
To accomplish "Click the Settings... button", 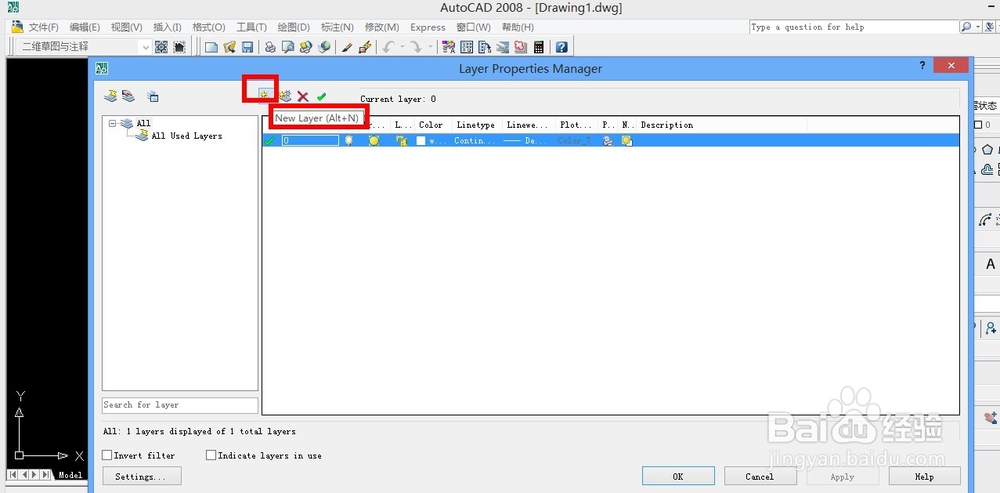I will [x=142, y=476].
